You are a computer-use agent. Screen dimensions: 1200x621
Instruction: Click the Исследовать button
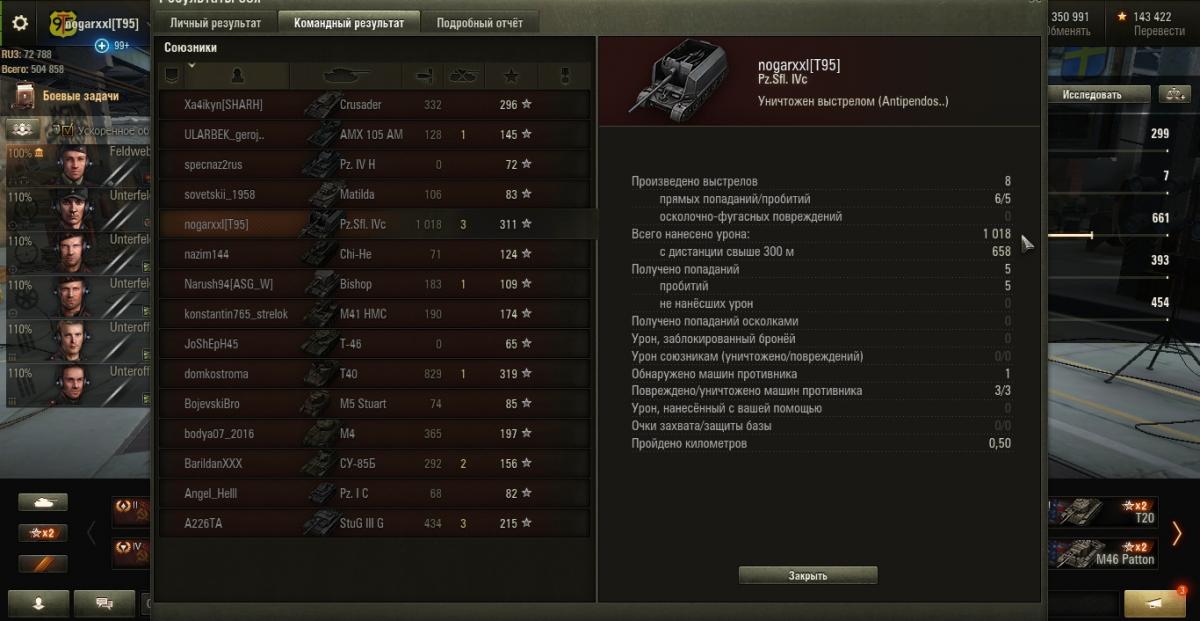click(x=1092, y=94)
